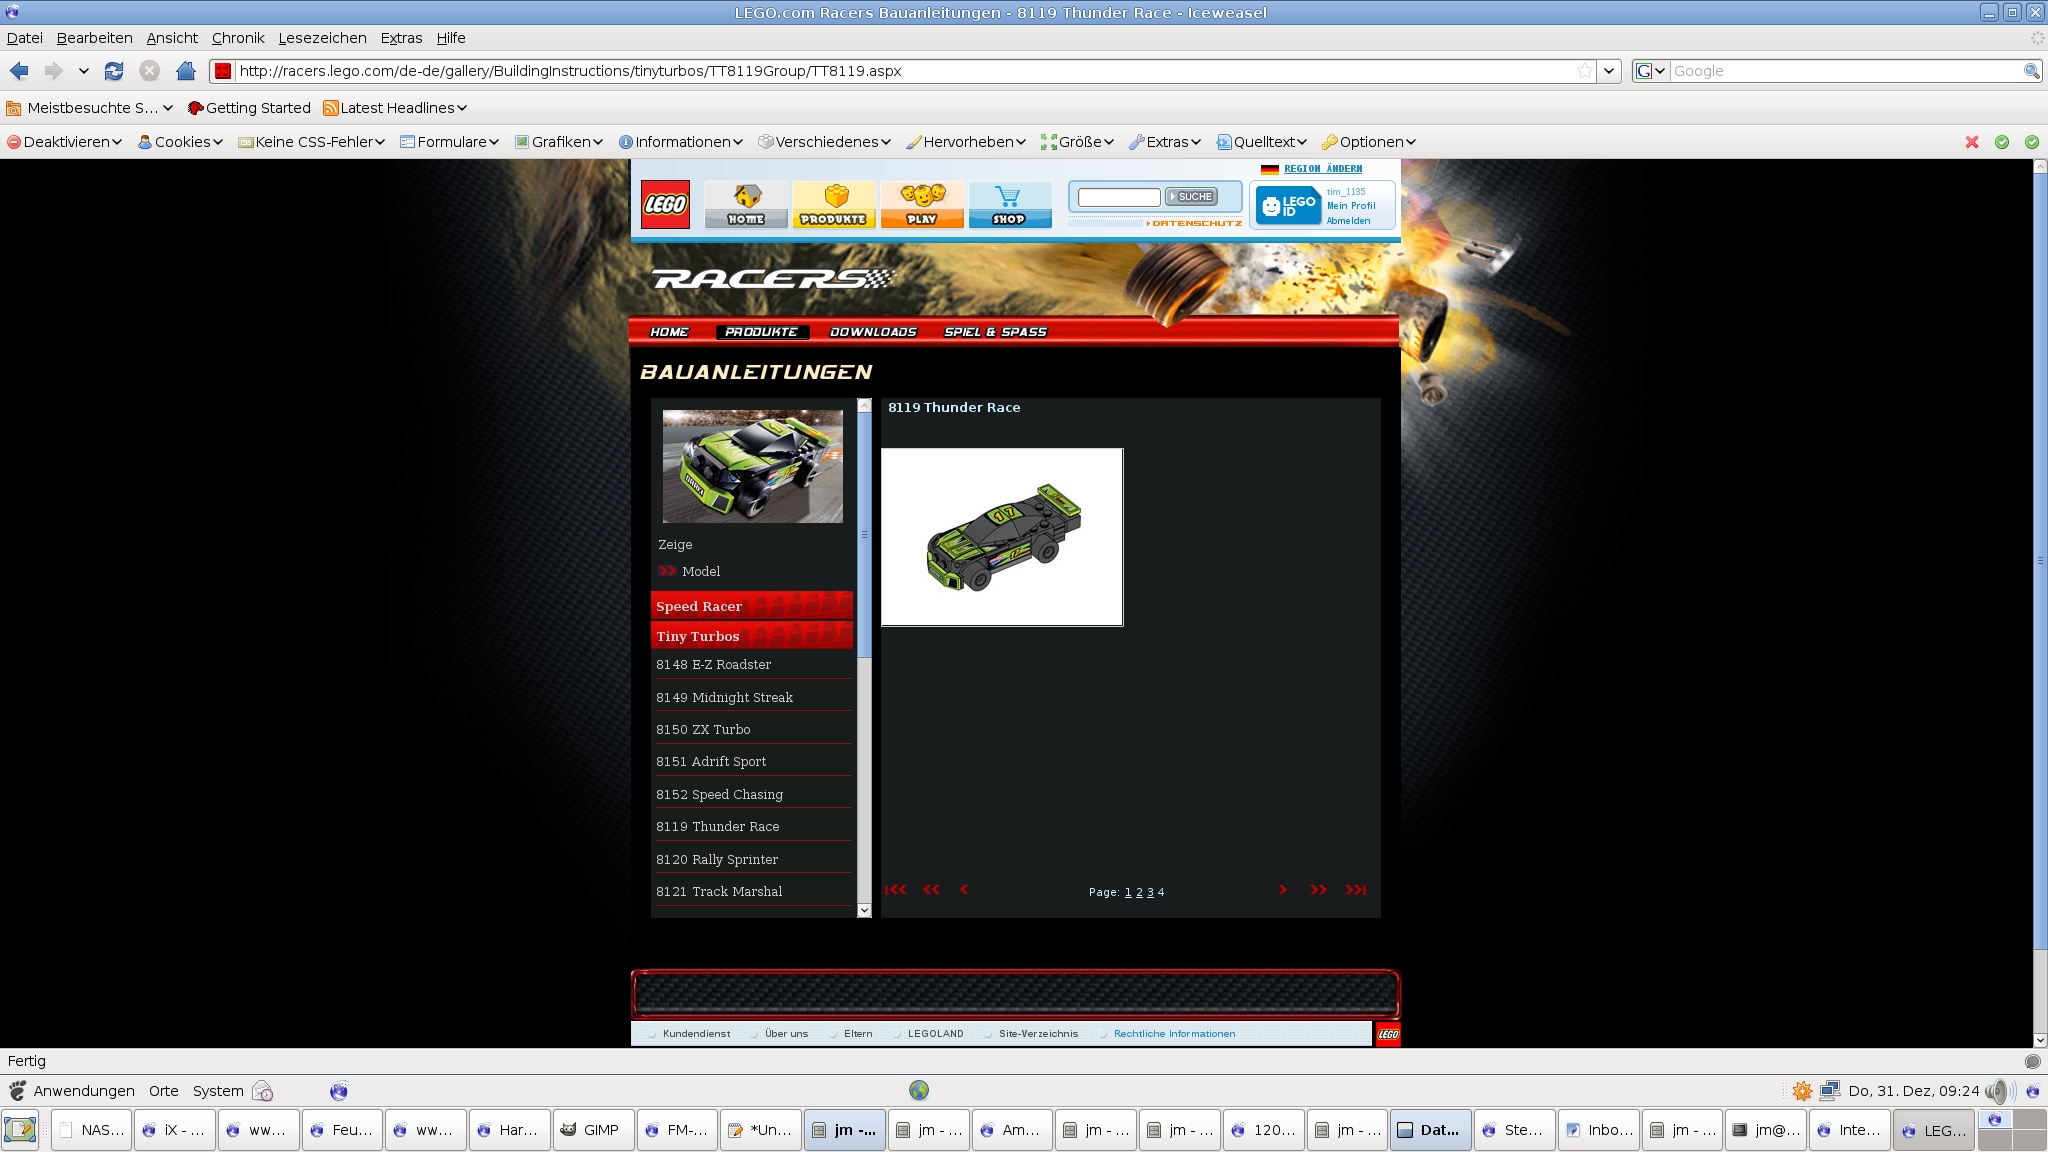Image resolution: width=2048 pixels, height=1152 pixels.
Task: Open the Quelltext dropdown
Action: (1261, 142)
